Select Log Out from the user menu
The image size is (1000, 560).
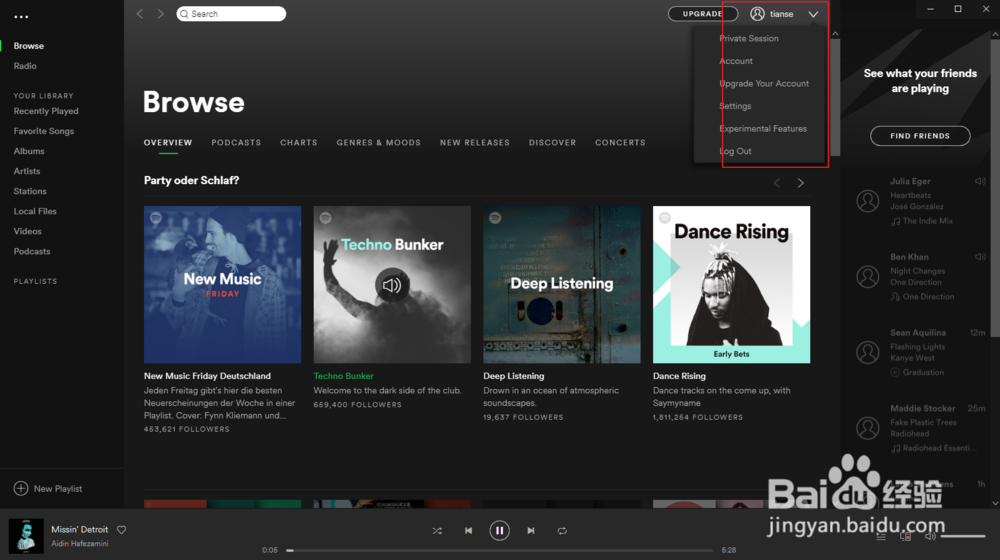(735, 151)
